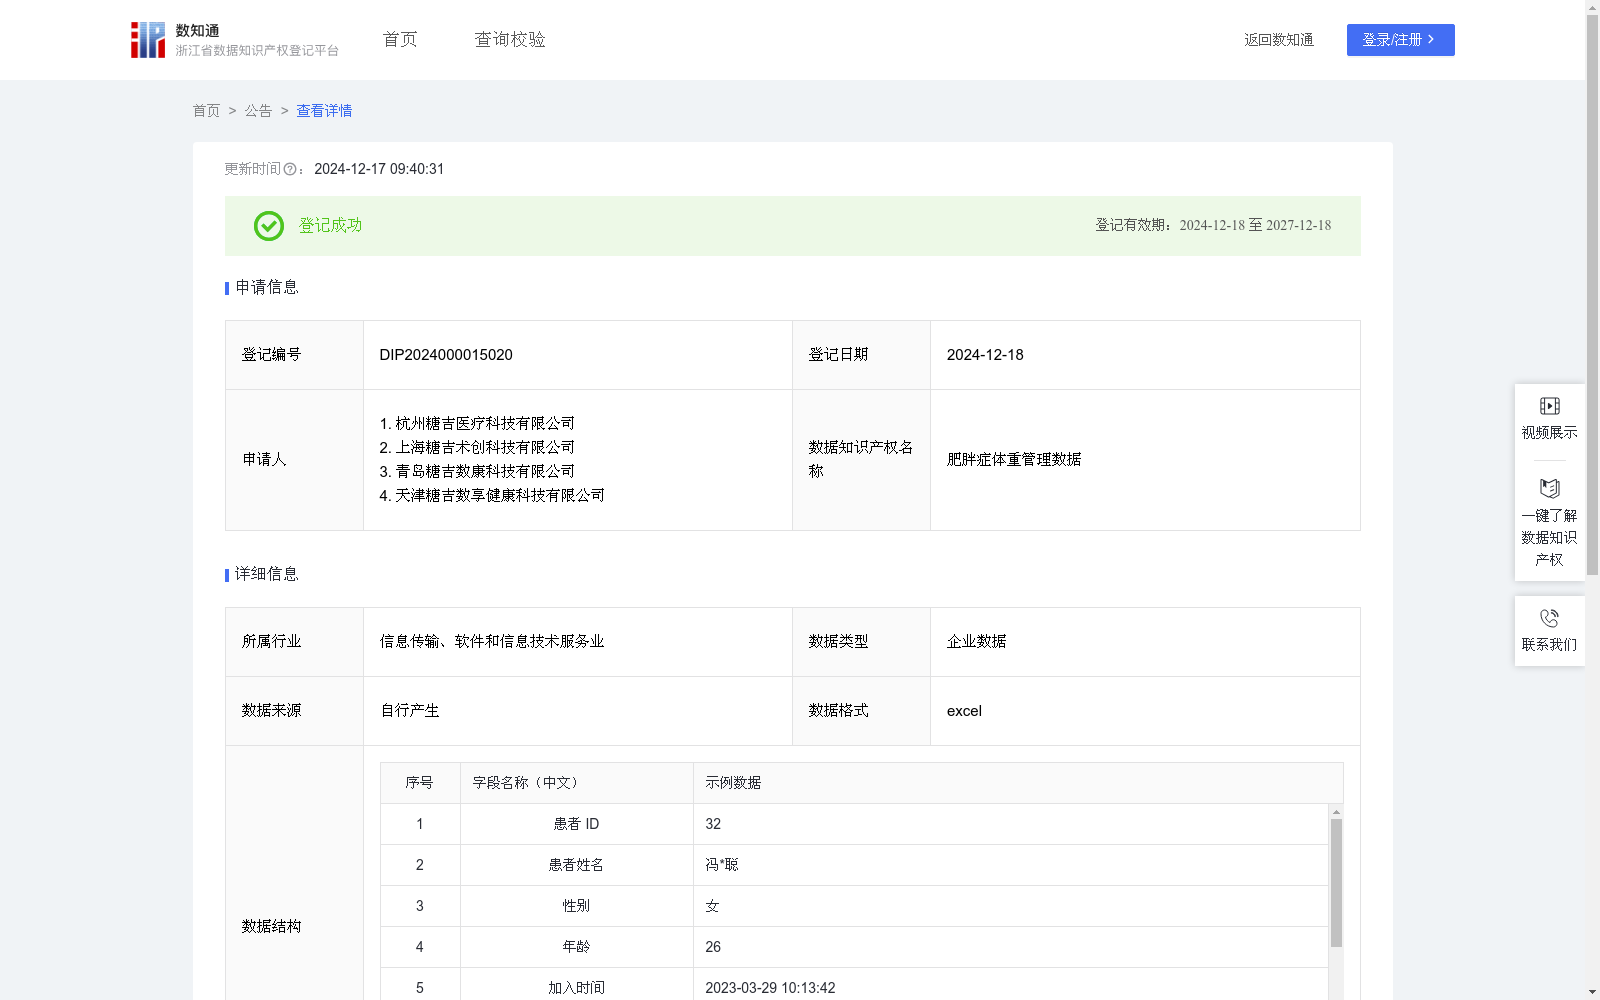Select registration date 2024-12-18 cell
Viewport: 1600px width, 1000px height.
[1145, 355]
